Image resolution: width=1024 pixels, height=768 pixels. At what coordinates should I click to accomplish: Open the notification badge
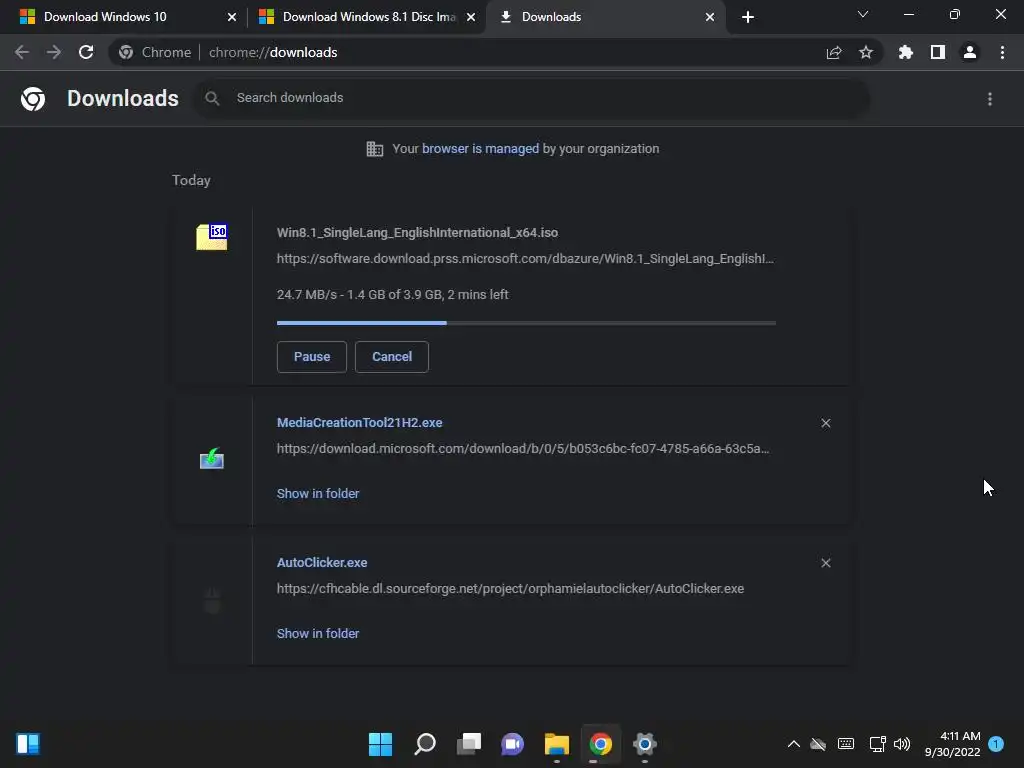click(996, 744)
